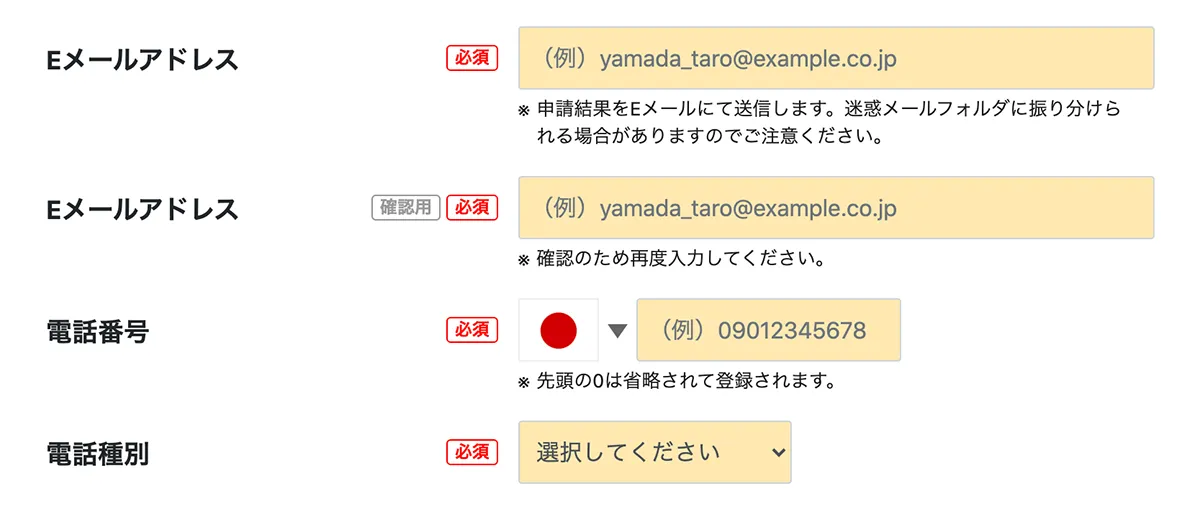This screenshot has height=522, width=1200.
Task: Click the 必須 badge on the 電話番号 row
Action: tap(472, 329)
